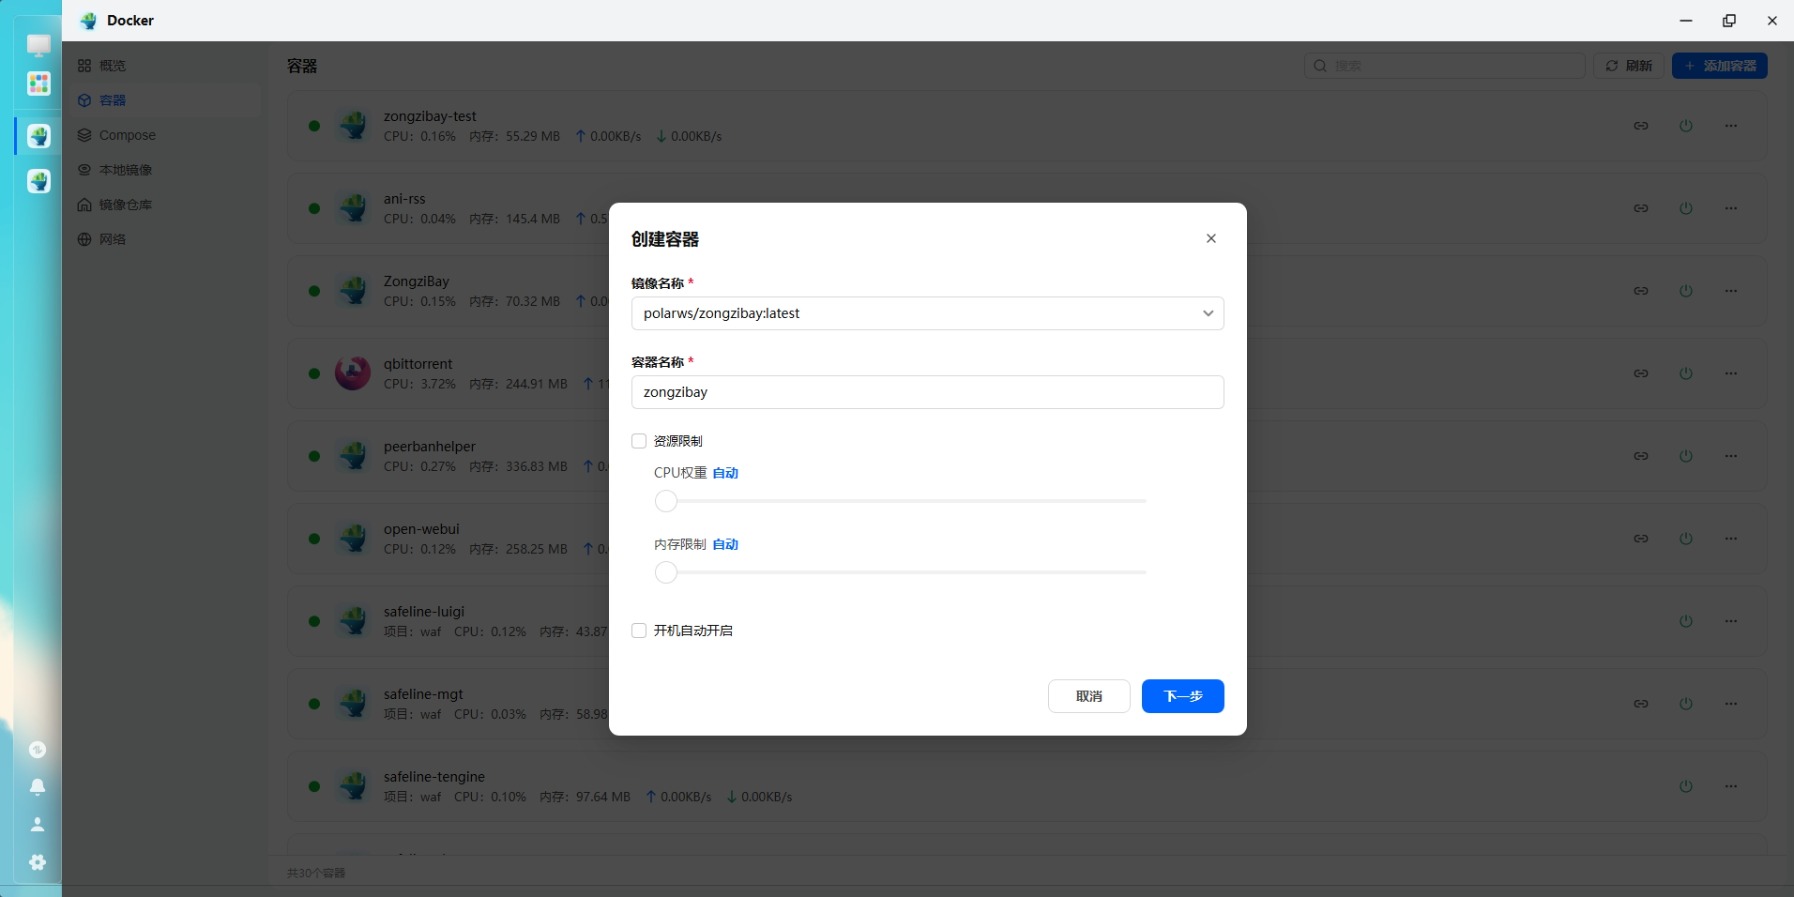The image size is (1794, 897).
Task: Click the 取消 button
Action: [x=1089, y=696]
